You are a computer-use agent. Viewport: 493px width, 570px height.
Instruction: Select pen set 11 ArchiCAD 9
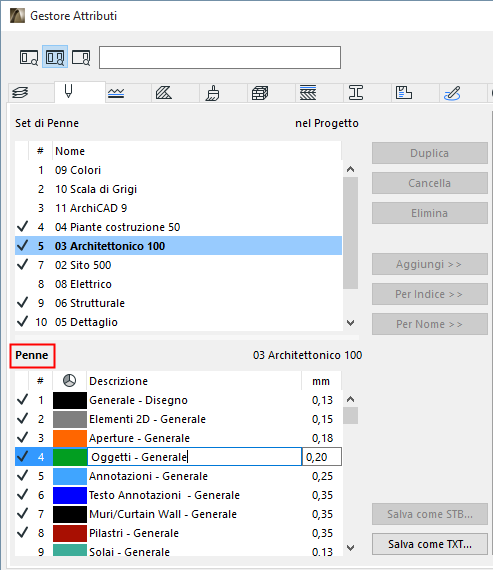(x=178, y=208)
